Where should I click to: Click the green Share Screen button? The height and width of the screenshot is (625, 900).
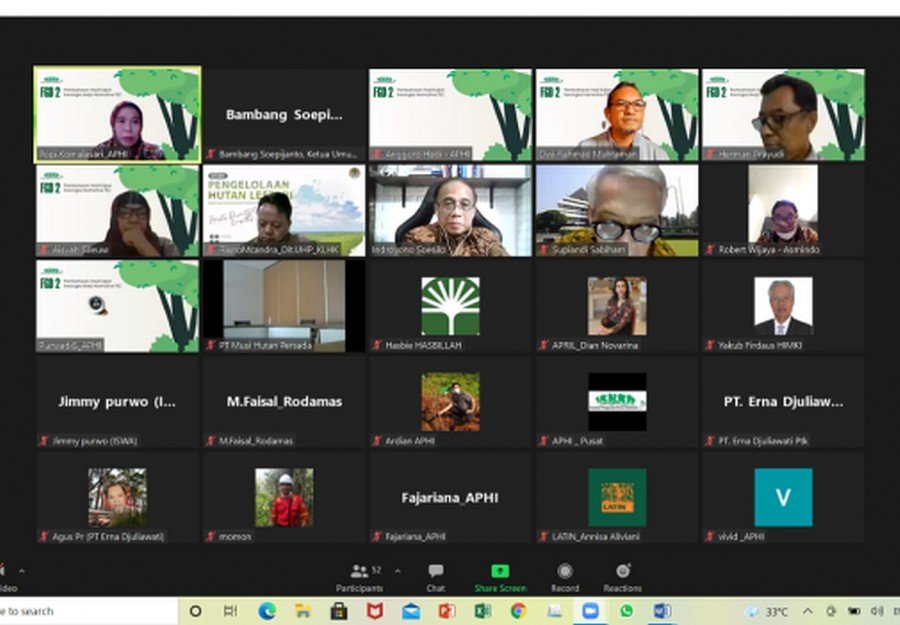click(x=500, y=577)
